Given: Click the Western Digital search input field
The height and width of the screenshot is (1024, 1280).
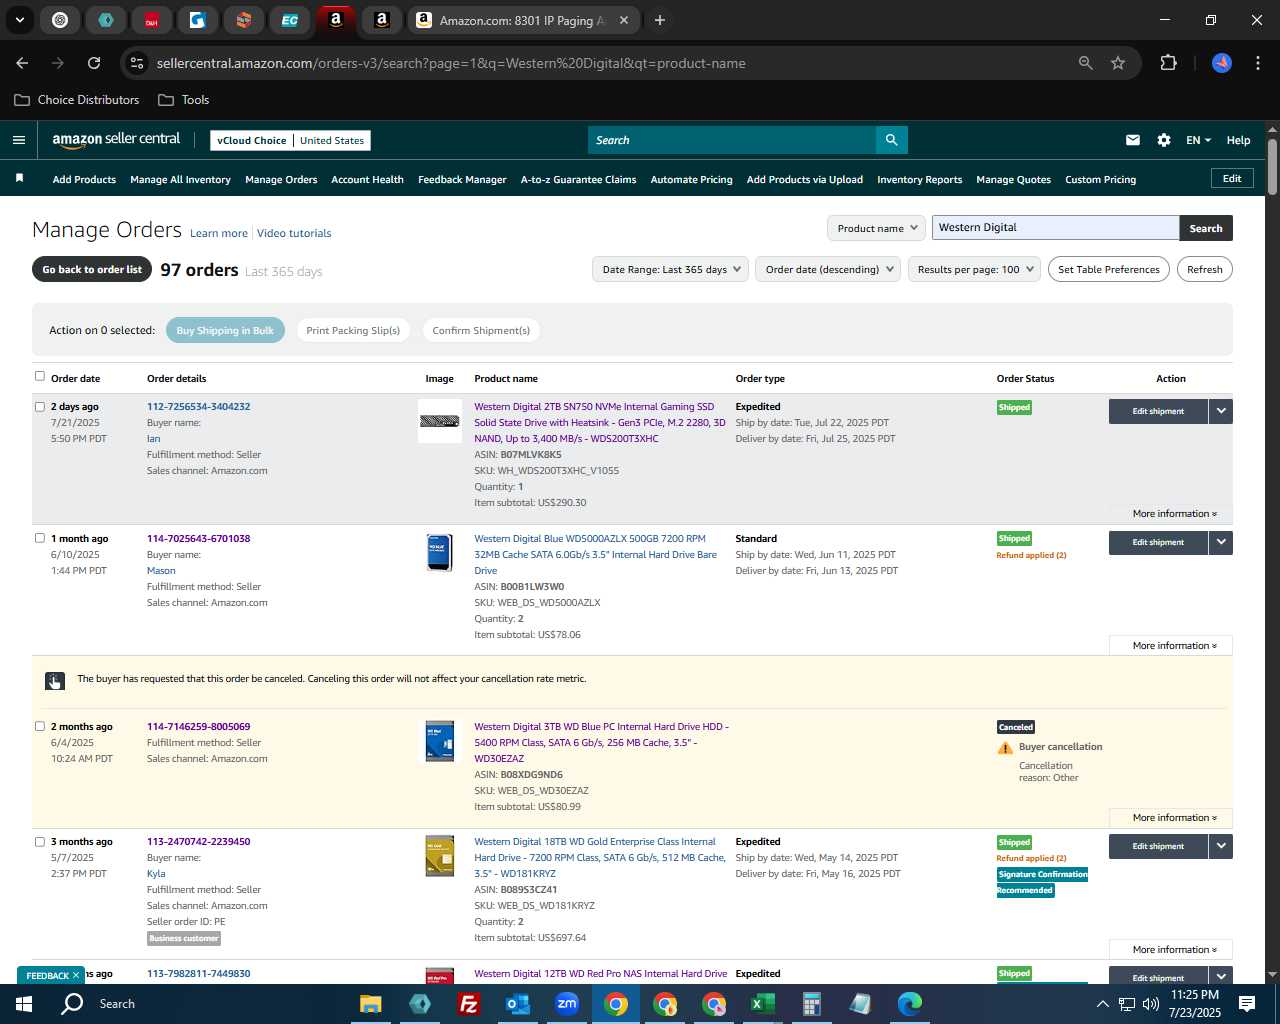Looking at the screenshot, I should [1055, 228].
